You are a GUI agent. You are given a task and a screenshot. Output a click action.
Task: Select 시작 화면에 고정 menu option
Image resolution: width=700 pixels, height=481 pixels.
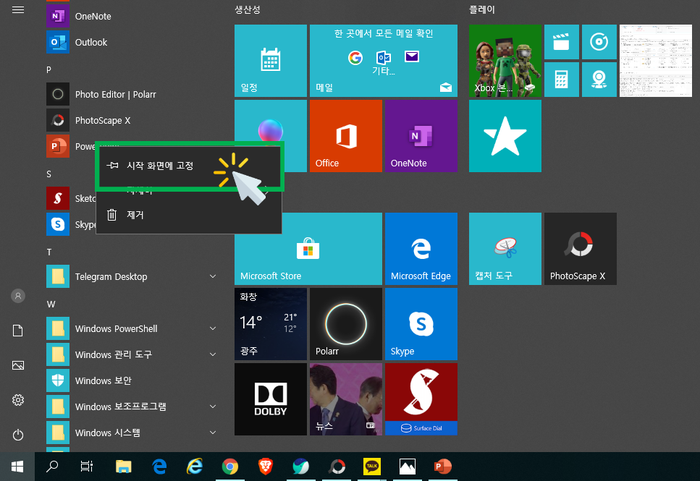[189, 166]
